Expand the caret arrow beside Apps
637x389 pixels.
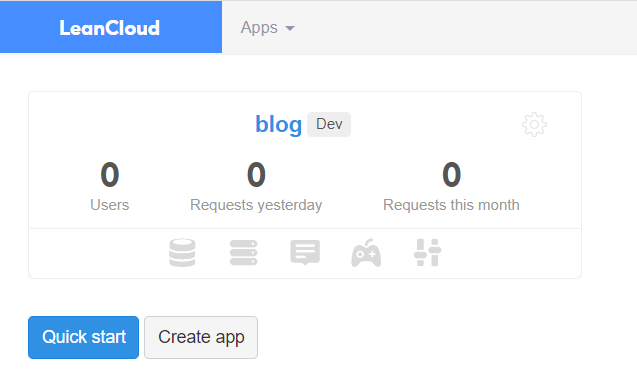coord(290,28)
